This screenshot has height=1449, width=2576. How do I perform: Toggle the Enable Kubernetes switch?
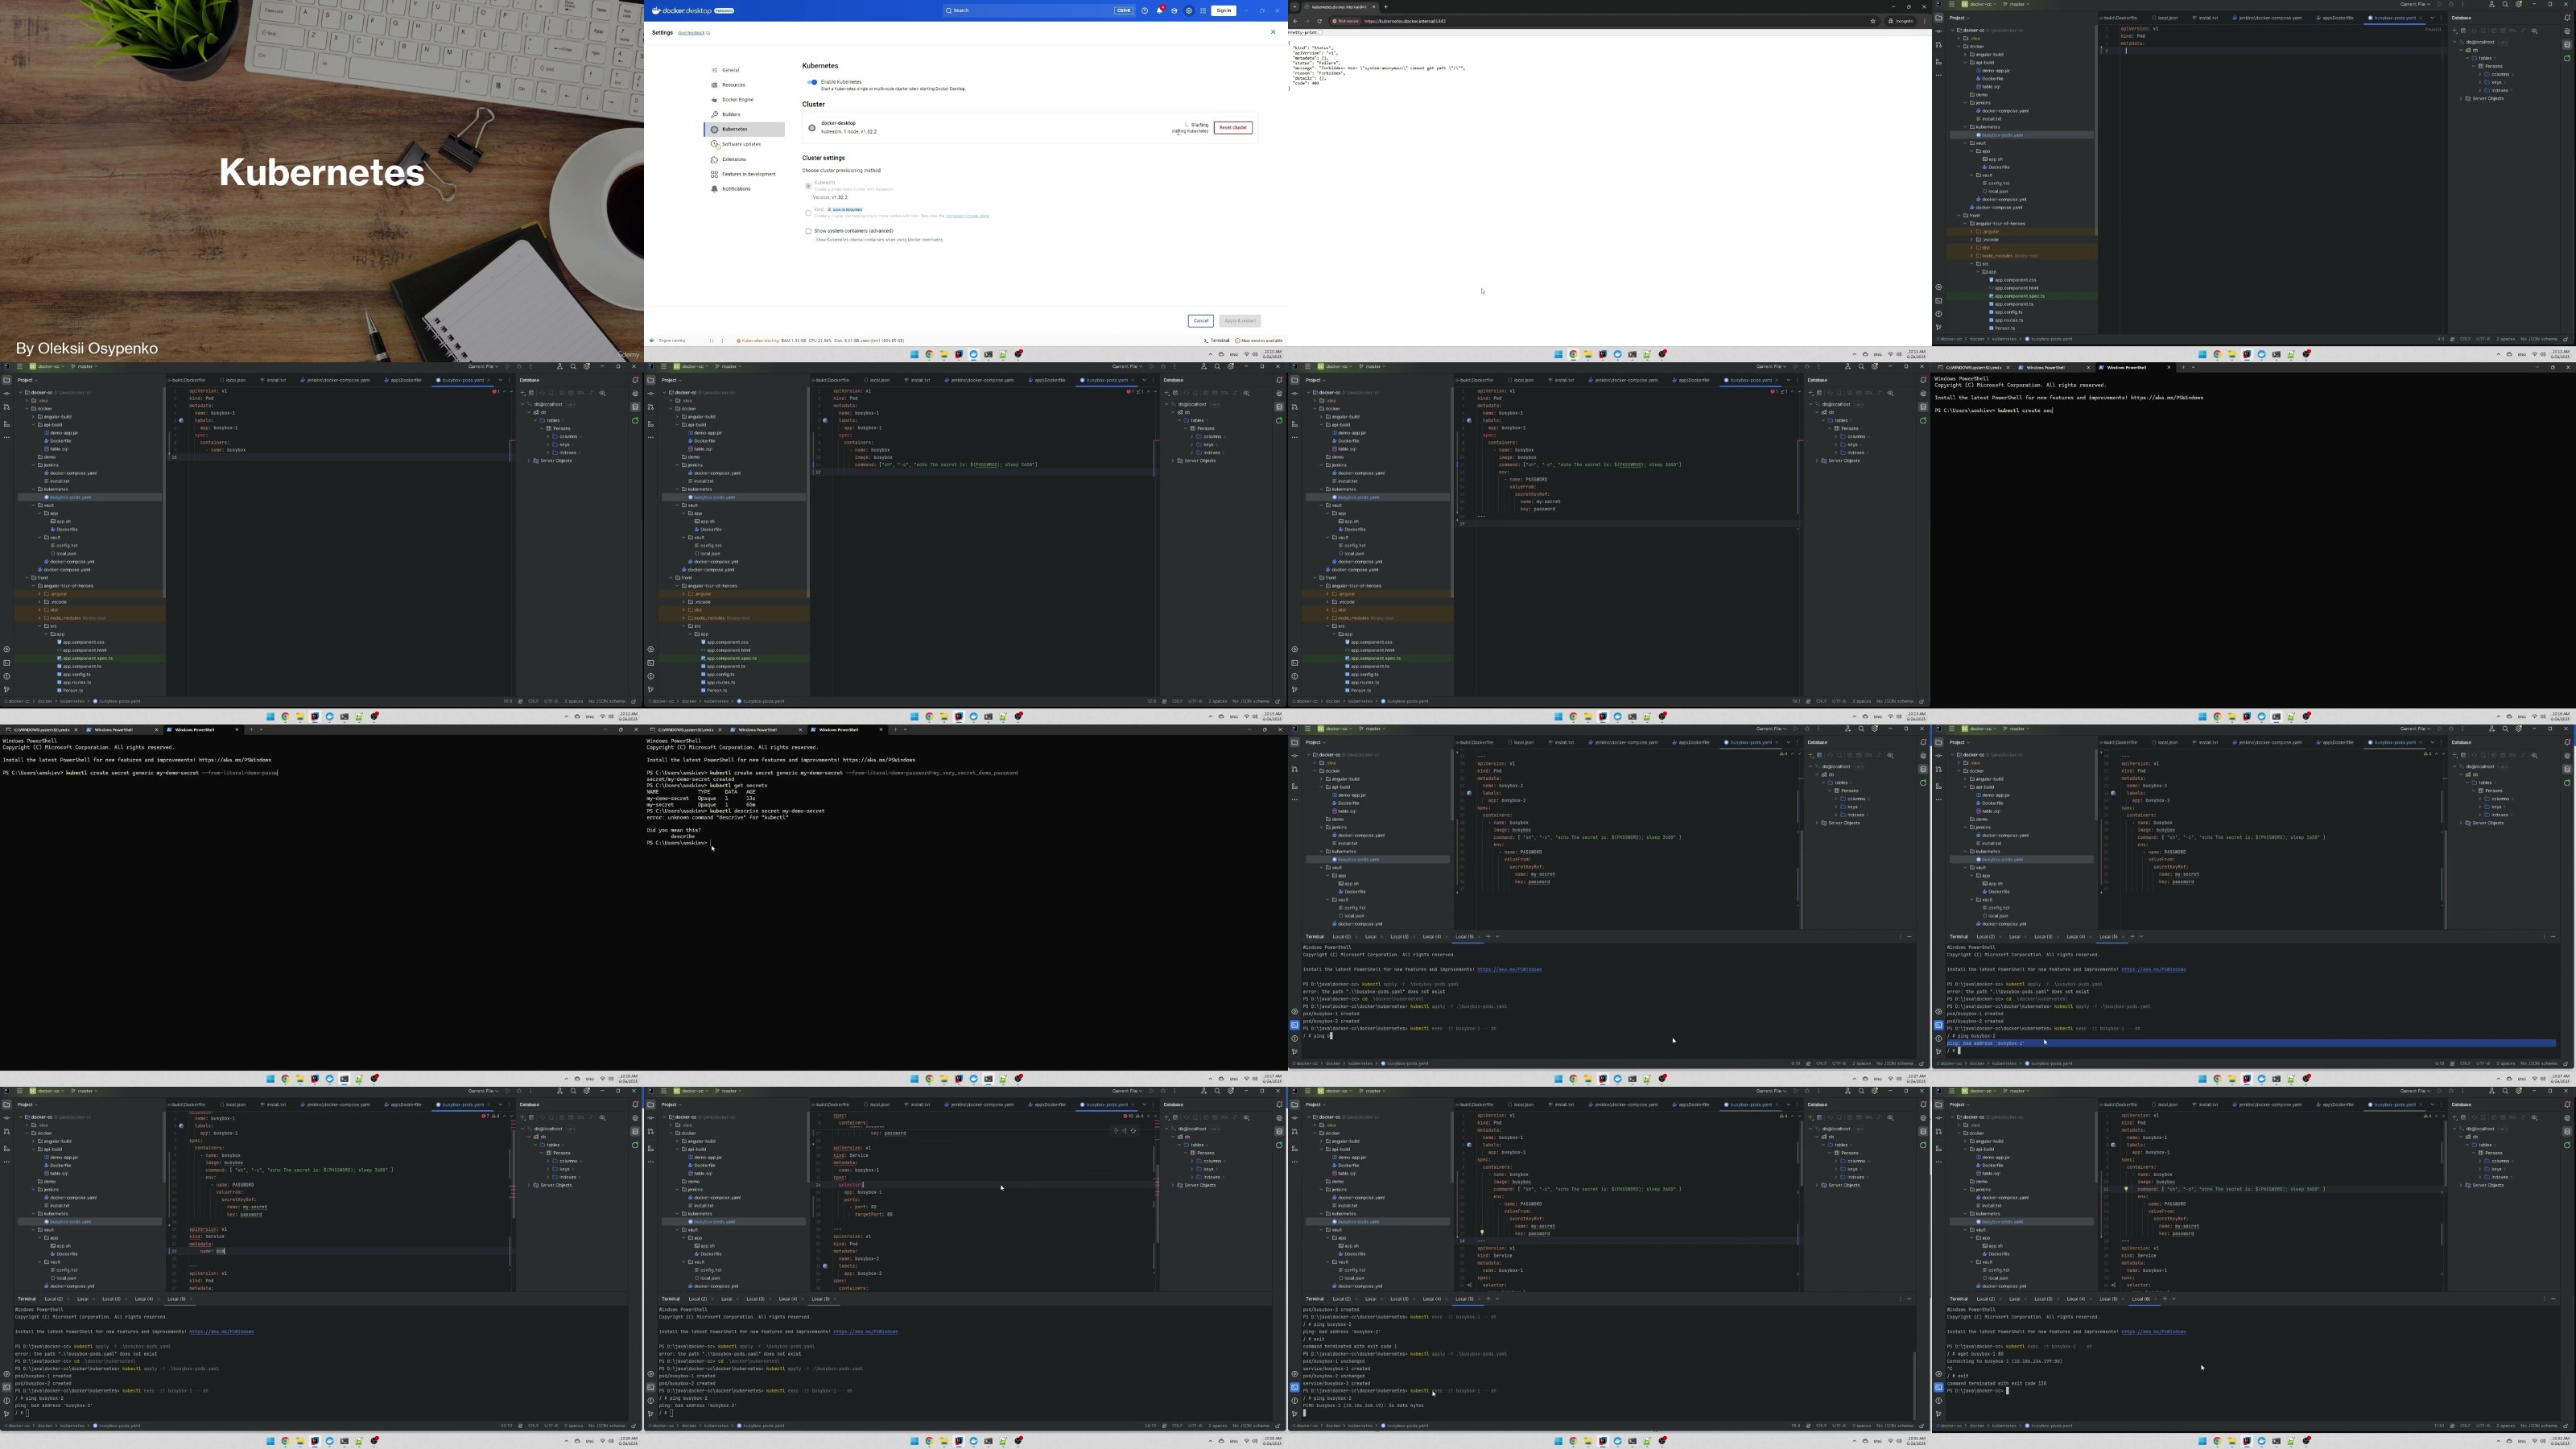point(812,82)
